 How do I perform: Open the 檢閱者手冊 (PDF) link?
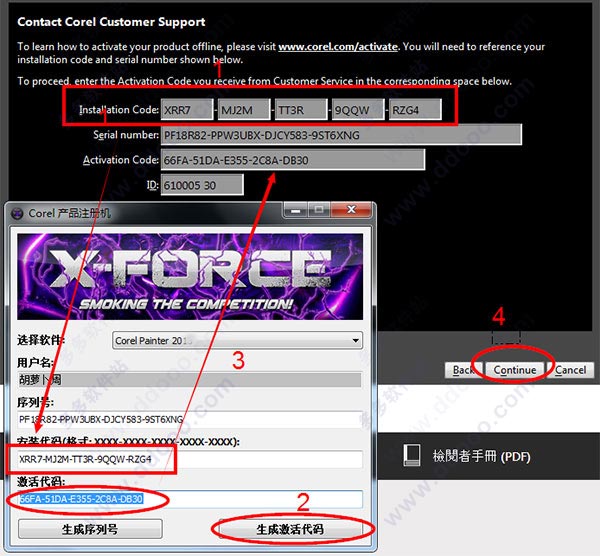pyautogui.click(x=481, y=456)
